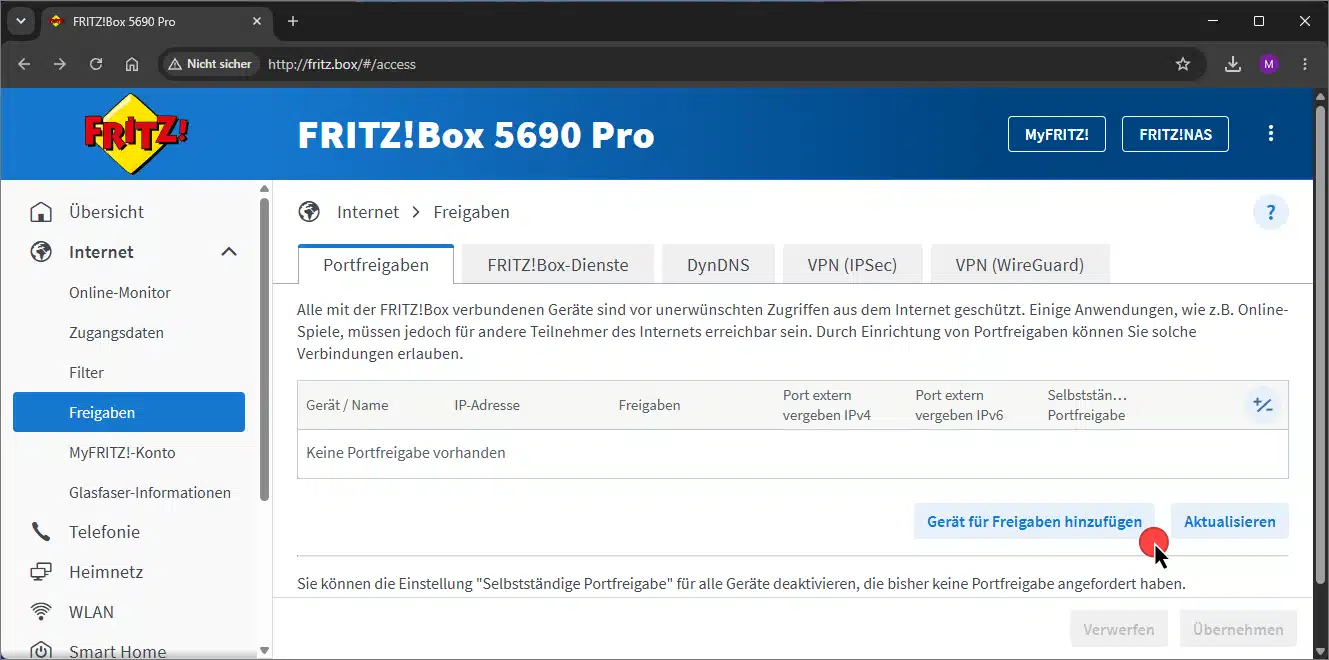
Task: Click the Gerät / Name column header
Action: [x=347, y=405]
